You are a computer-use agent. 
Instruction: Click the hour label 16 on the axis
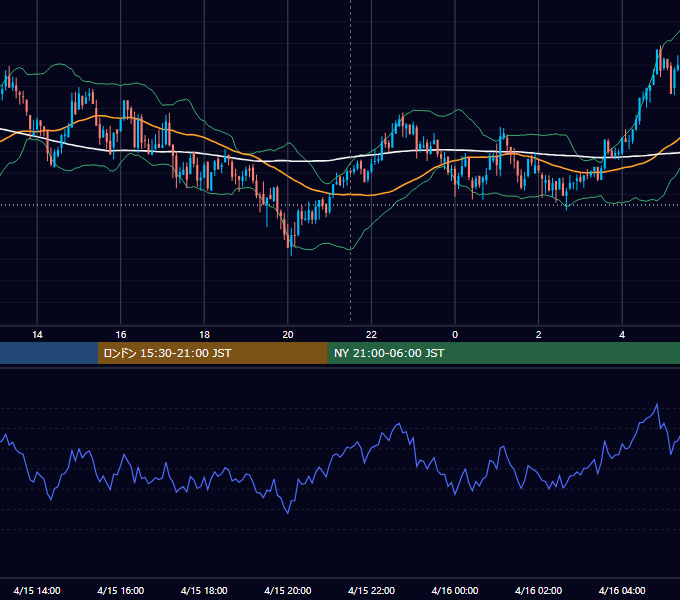121,335
